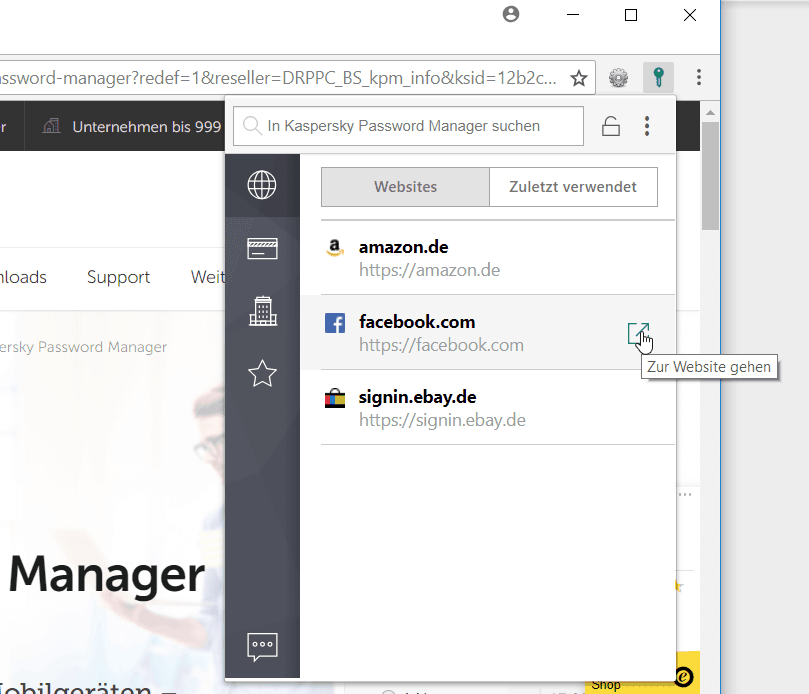Open the feedback speech bubble icon
This screenshot has height=694, width=809.
[262, 647]
